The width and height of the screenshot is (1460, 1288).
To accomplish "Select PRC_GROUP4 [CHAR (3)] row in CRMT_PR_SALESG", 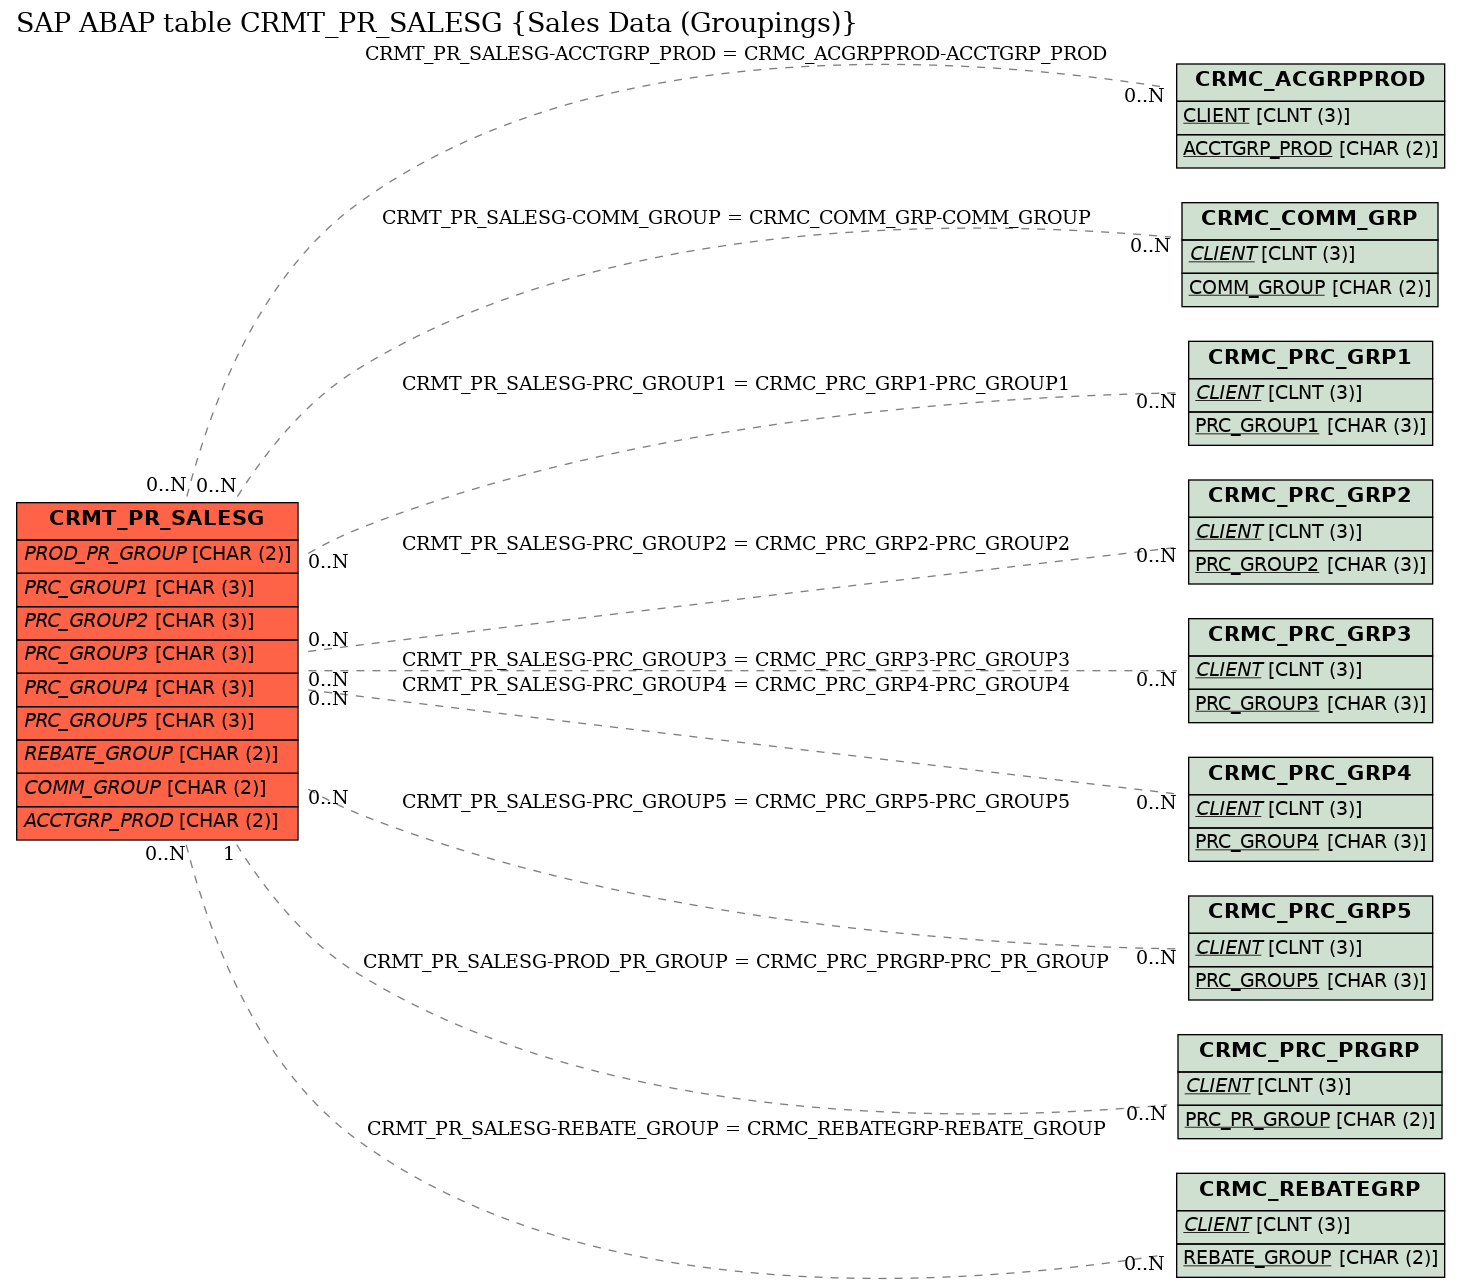I will pos(157,689).
